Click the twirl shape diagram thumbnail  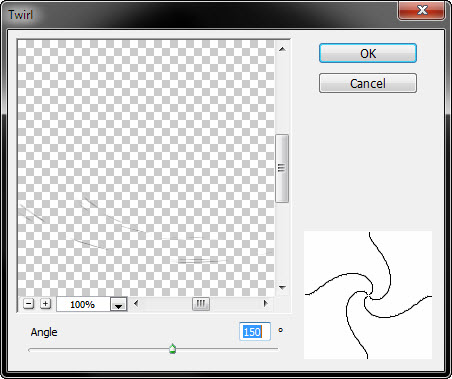pyautogui.click(x=368, y=295)
